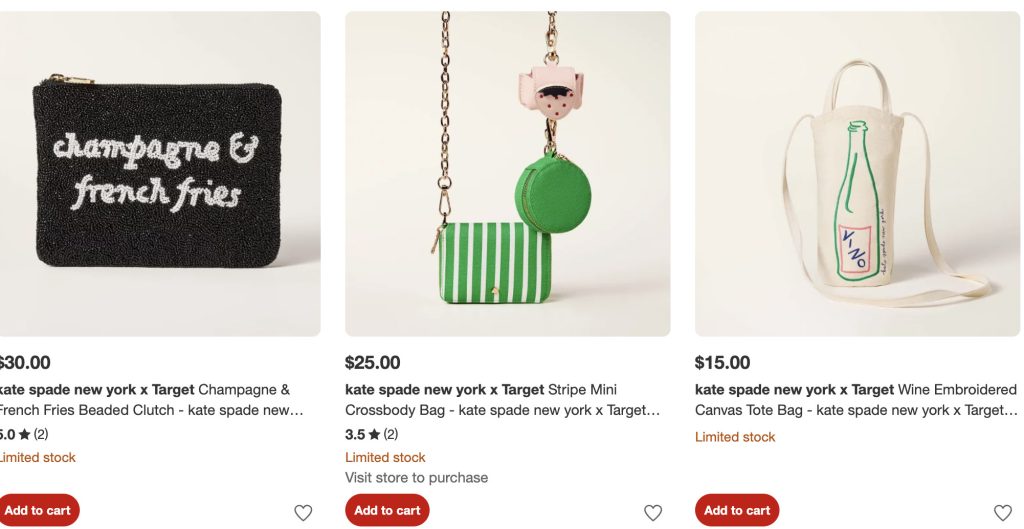Add Stripe Mini Crossbody Bag to cart
Screen dimensions: 1024x529
[387, 510]
